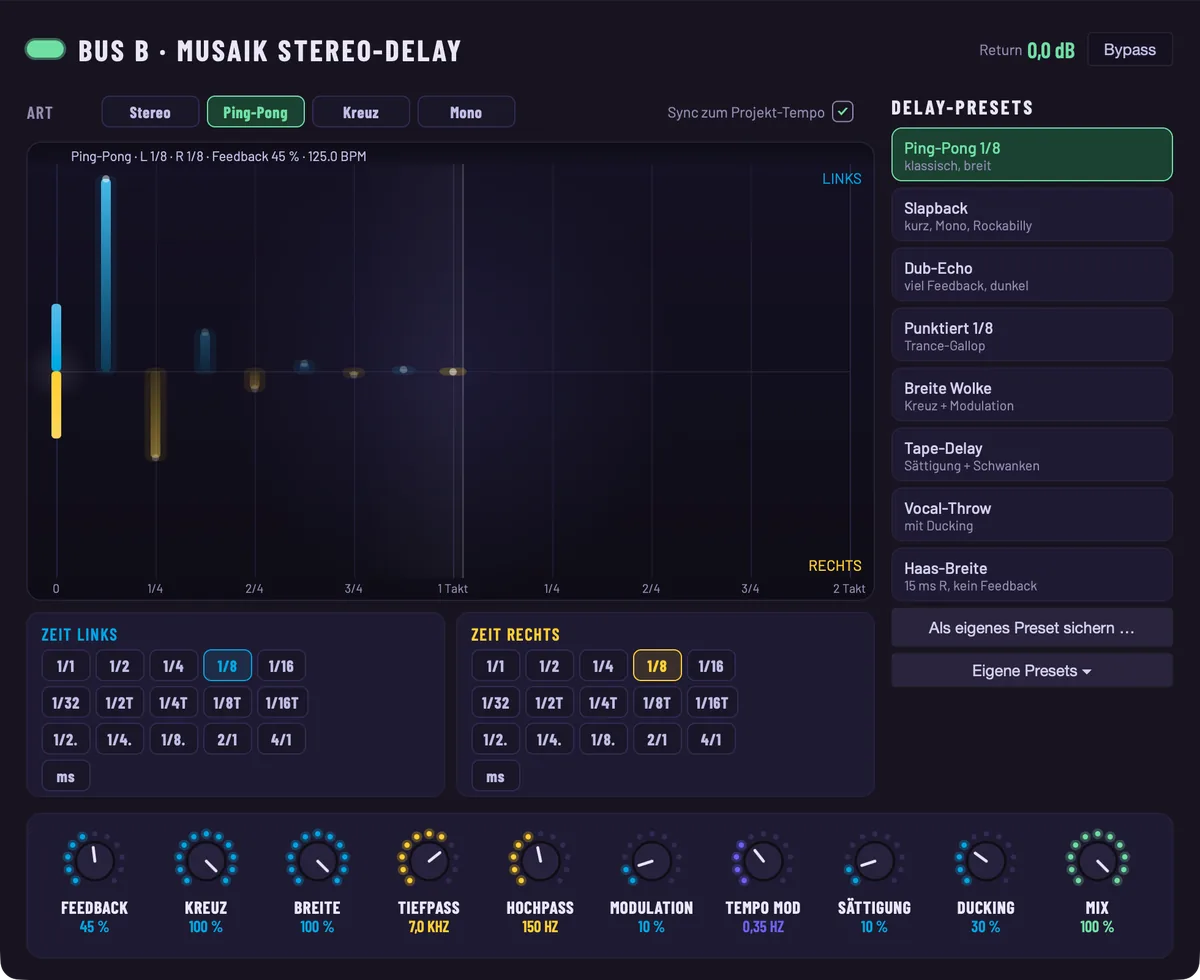Image resolution: width=1200 pixels, height=980 pixels.
Task: Click the Breite knob
Action: pos(317,859)
